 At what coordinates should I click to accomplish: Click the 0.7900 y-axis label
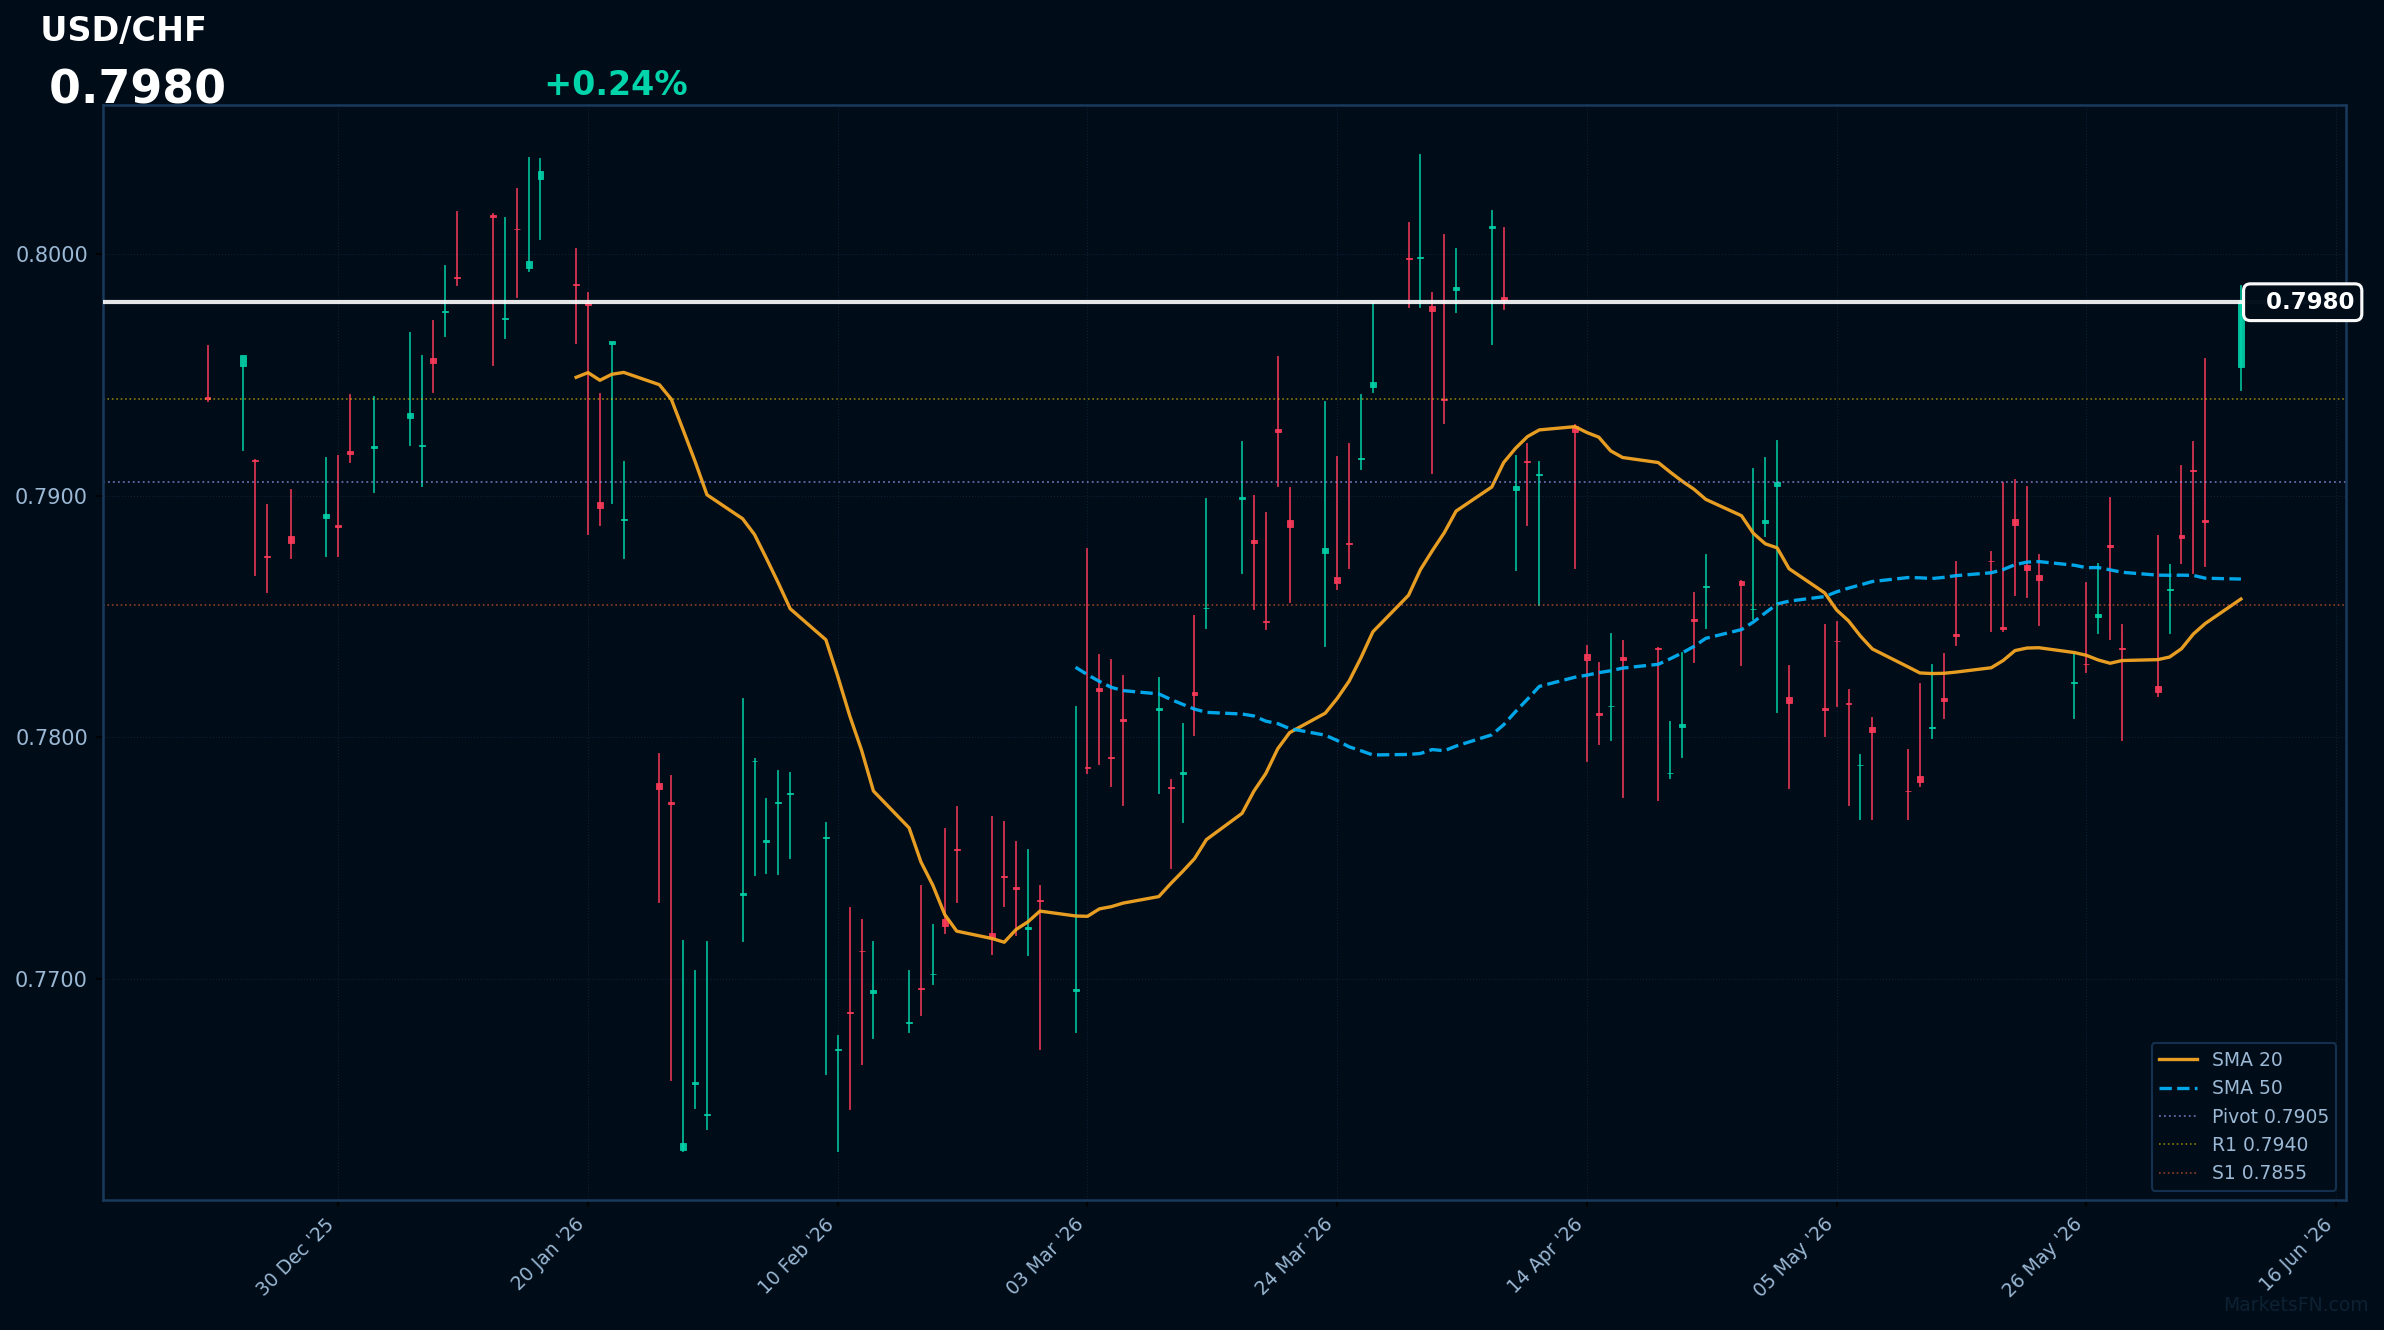coord(52,496)
